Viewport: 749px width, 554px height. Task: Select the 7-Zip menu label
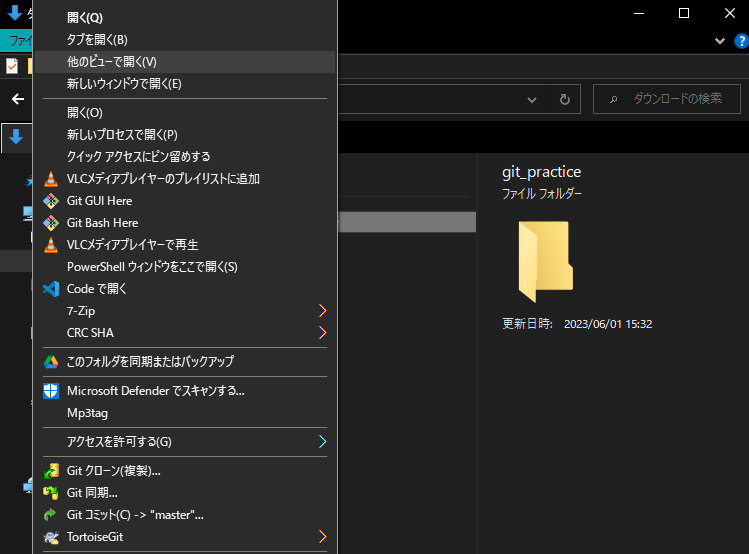pos(81,311)
